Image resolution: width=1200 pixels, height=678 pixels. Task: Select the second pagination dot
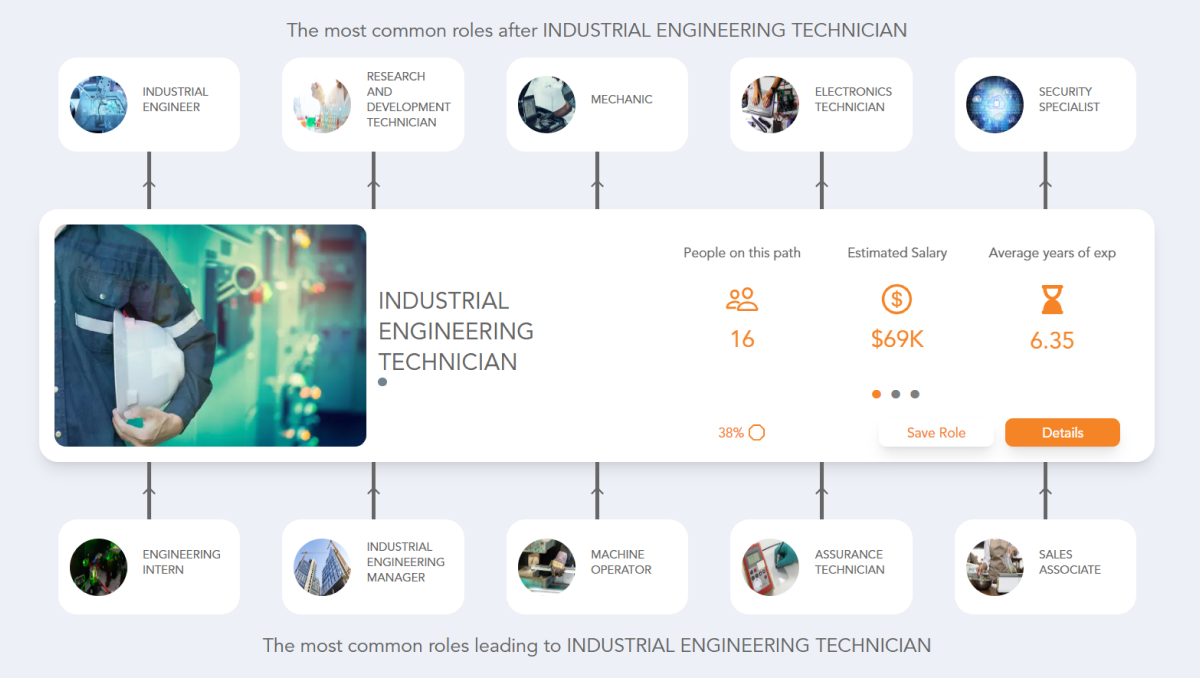(896, 394)
